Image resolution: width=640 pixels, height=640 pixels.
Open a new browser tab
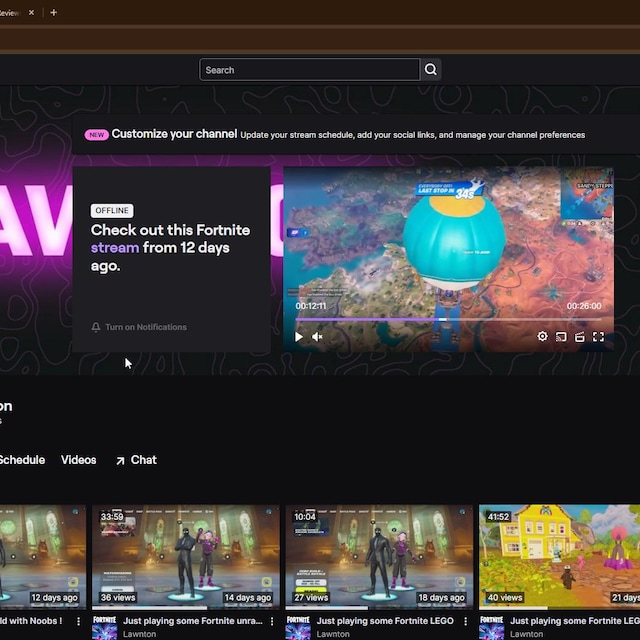tap(53, 13)
